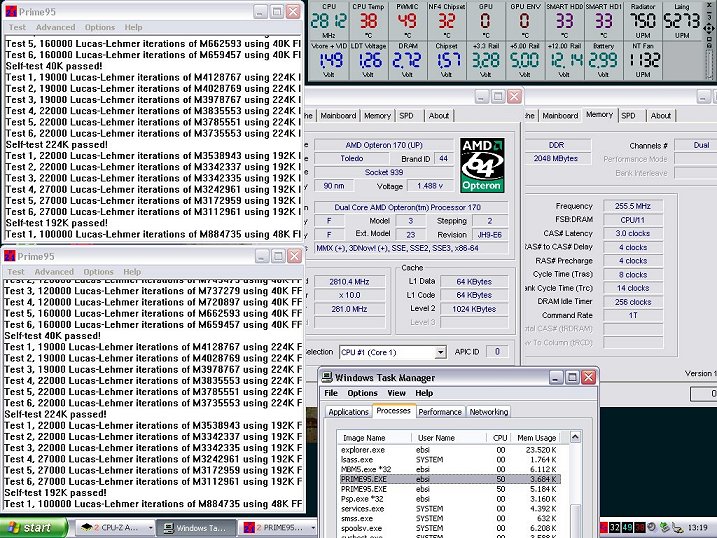Open Options menu in lower Prime95 window
Screen dimensions: 717x538
pyautogui.click(x=98, y=272)
